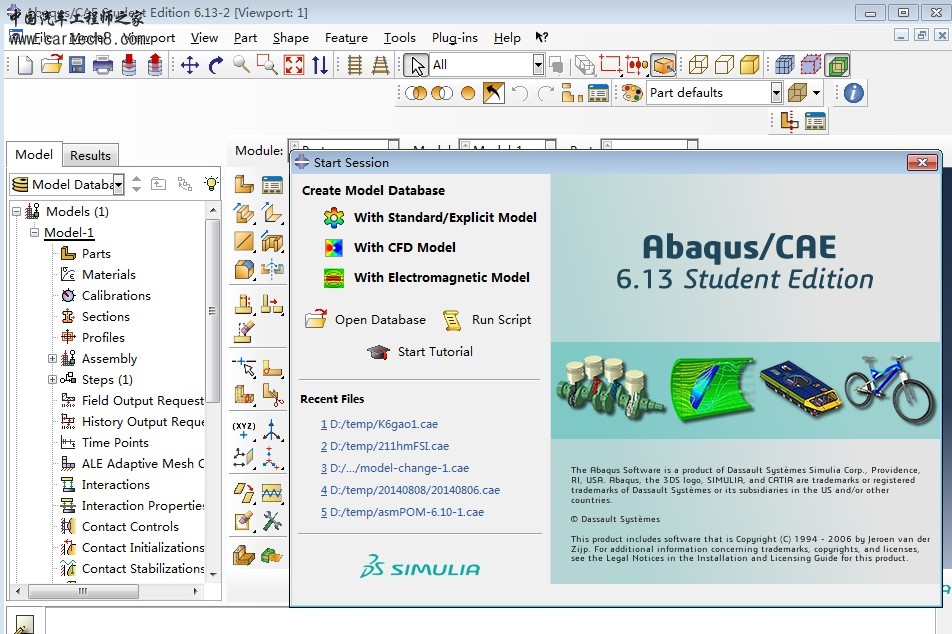Click the model tree vertical scrollbar
The image size is (952, 634).
pos(212,310)
